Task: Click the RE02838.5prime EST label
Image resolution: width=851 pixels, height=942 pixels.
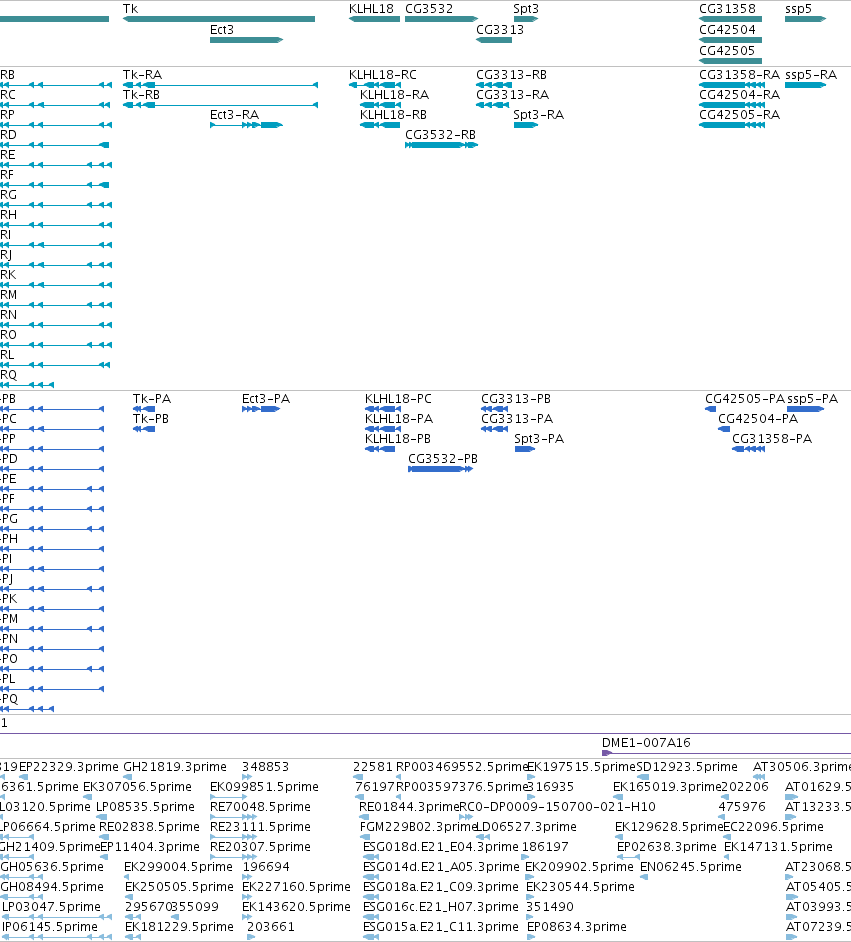Action: [149, 827]
